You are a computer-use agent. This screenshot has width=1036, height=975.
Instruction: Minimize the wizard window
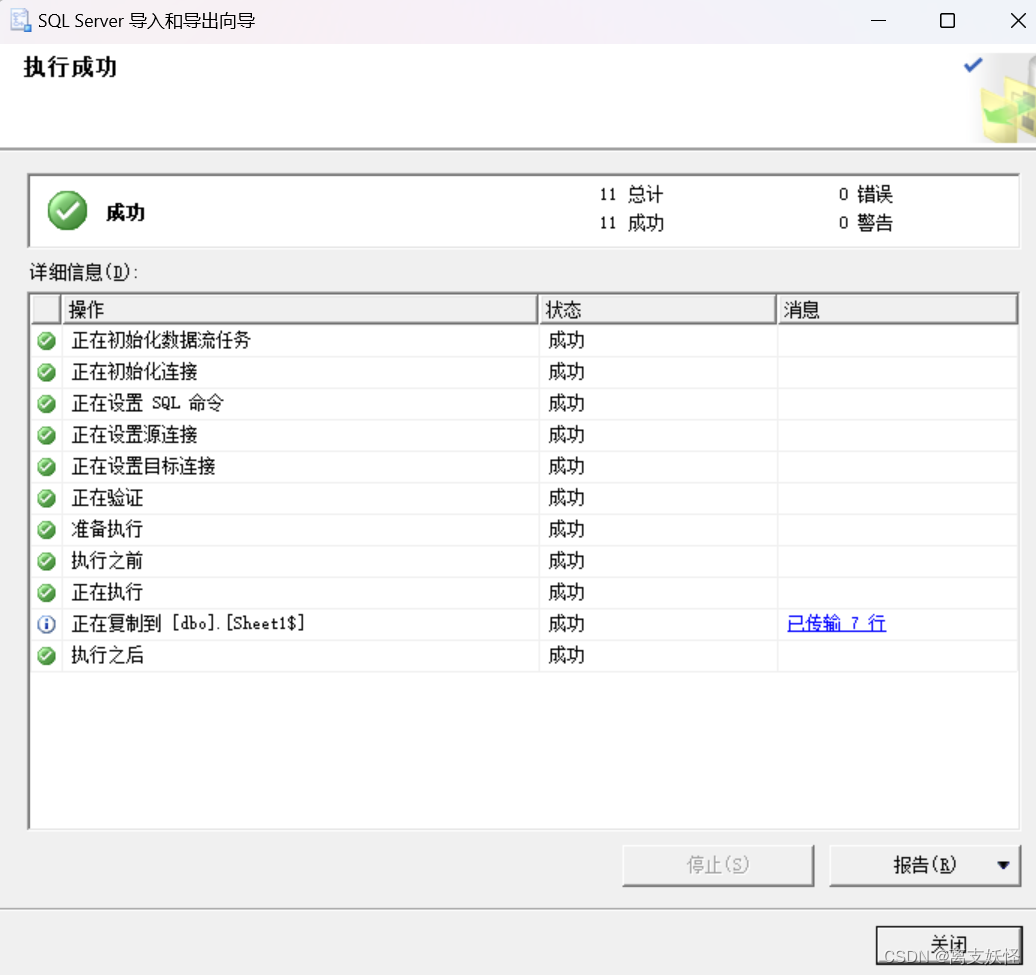point(878,20)
